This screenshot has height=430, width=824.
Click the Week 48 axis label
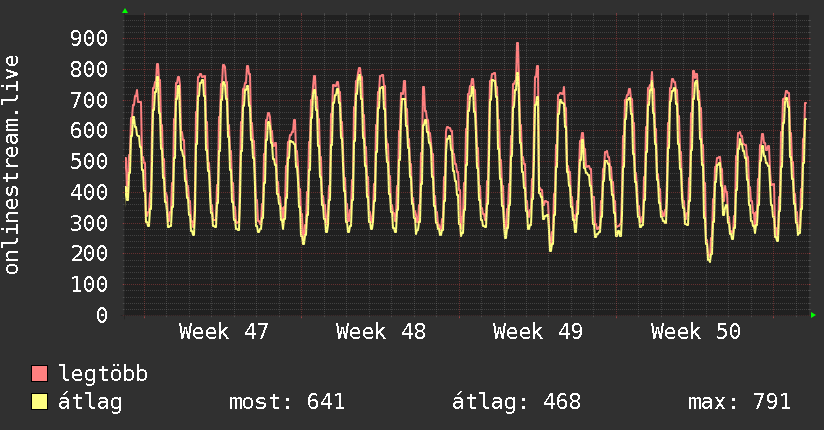coord(380,332)
